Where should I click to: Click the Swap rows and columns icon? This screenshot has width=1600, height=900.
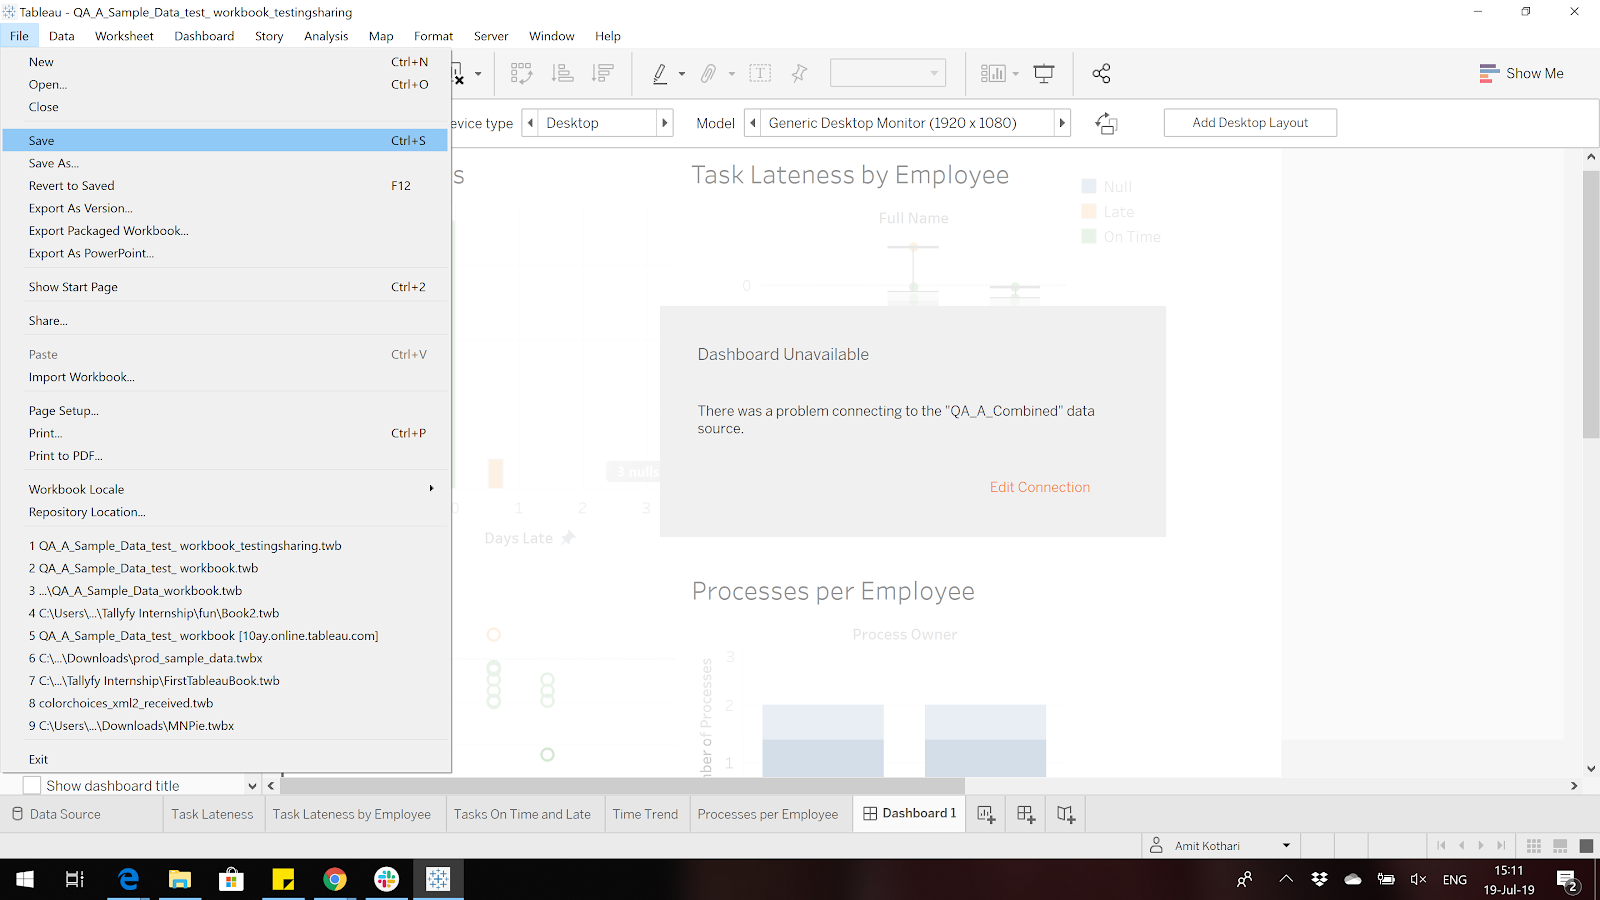tap(521, 73)
